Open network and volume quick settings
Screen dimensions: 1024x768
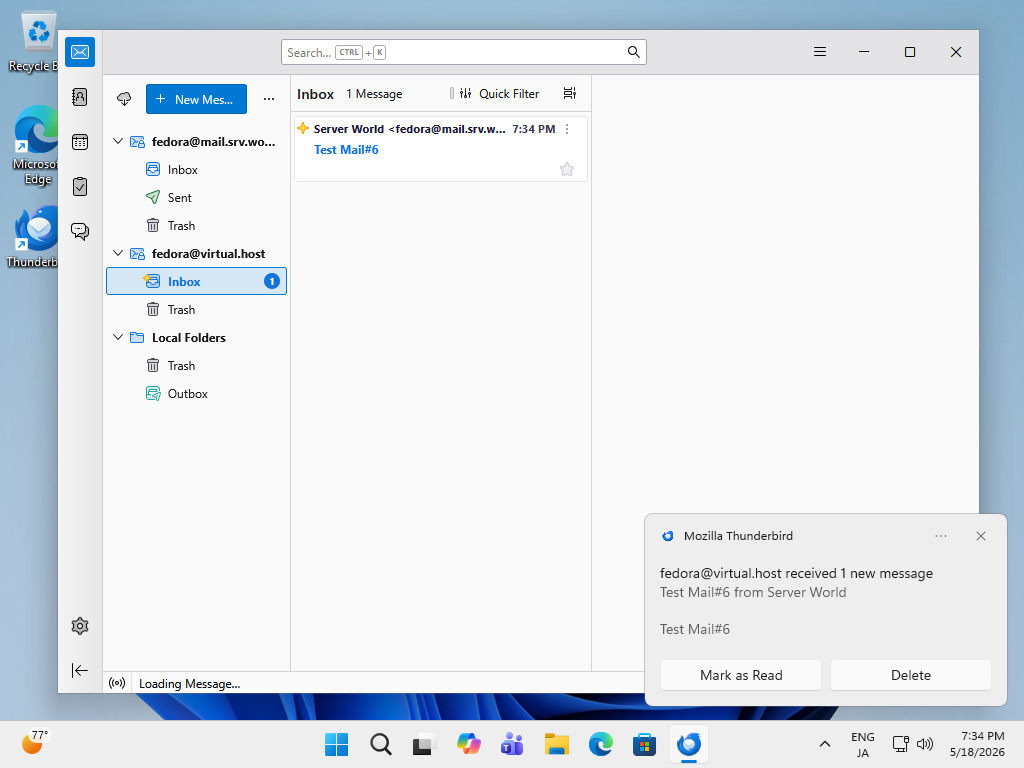(x=912, y=744)
